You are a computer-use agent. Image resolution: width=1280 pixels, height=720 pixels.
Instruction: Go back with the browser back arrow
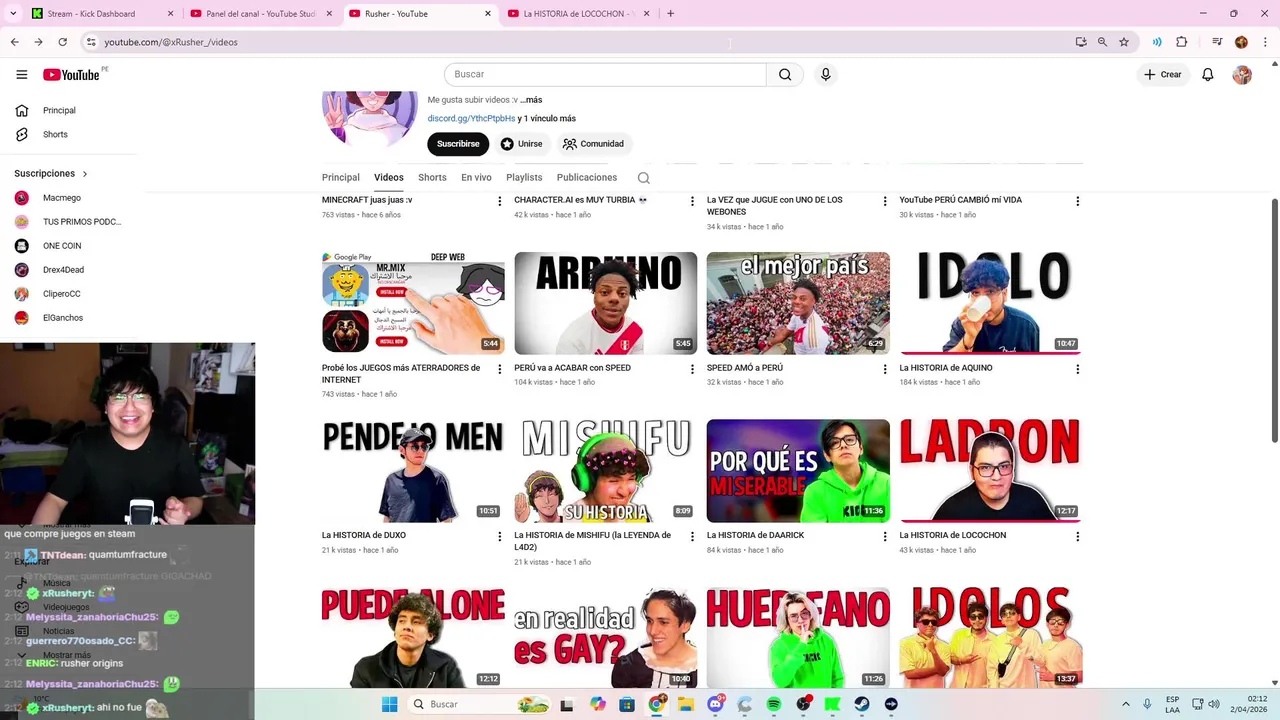[14, 42]
